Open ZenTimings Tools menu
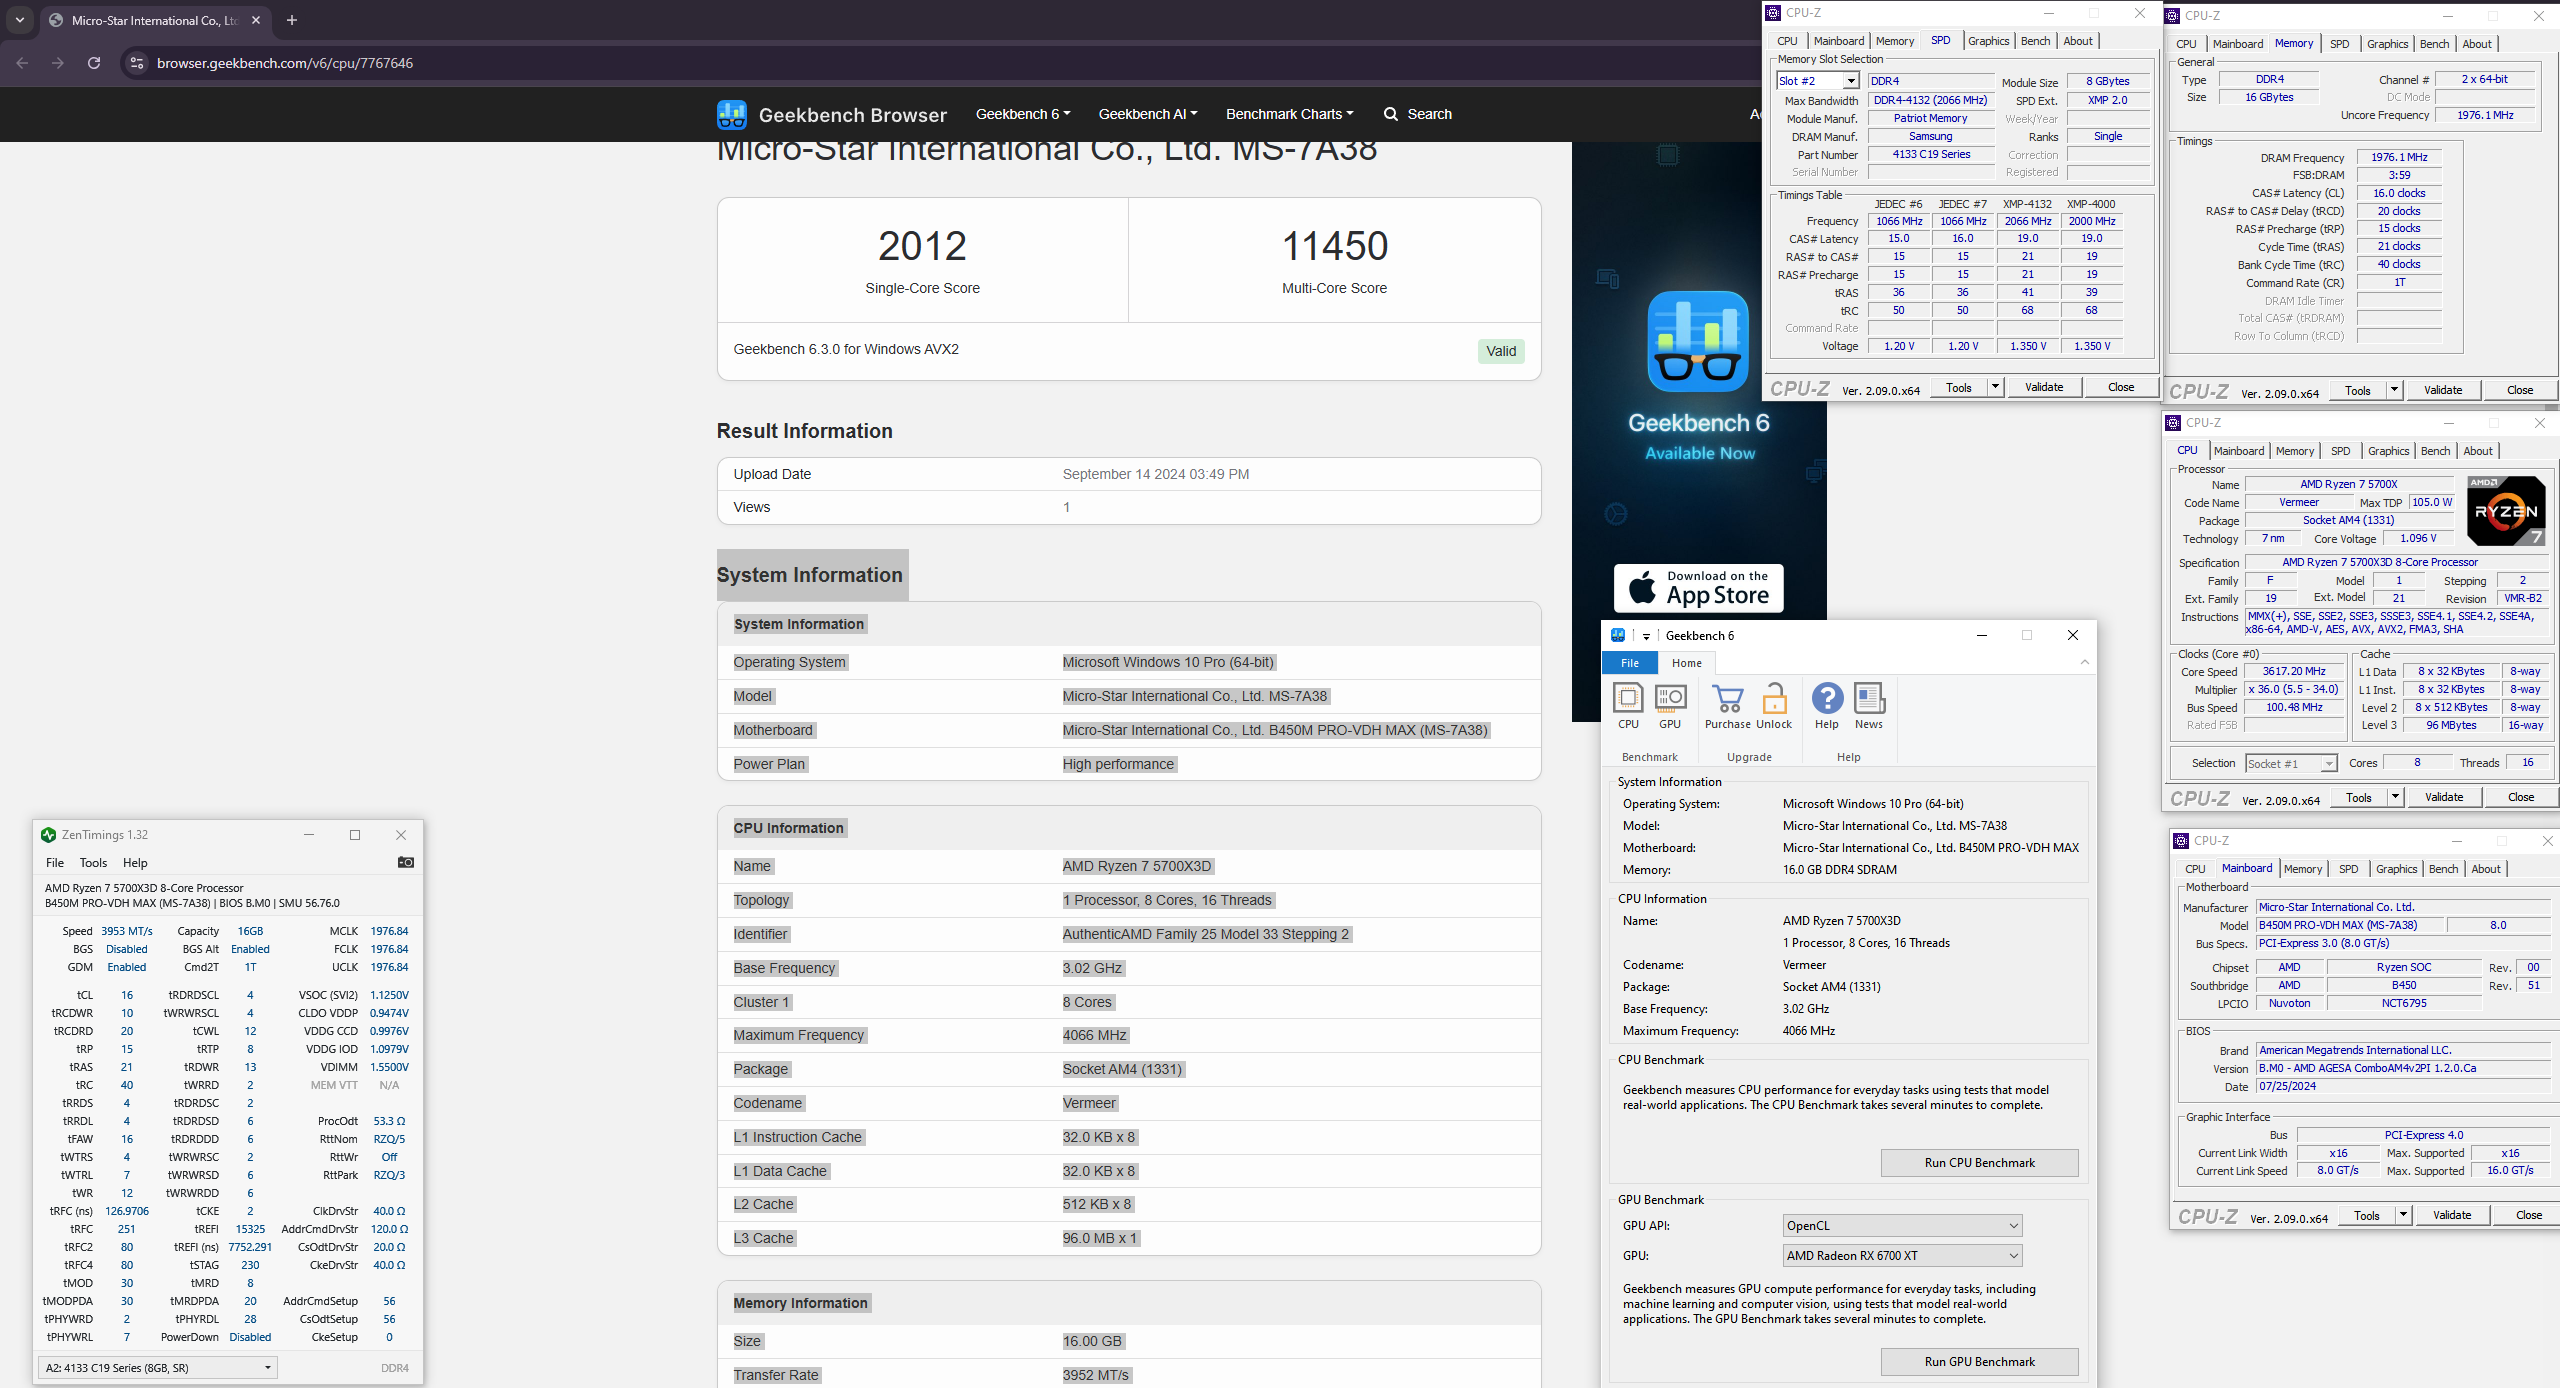The image size is (2560, 1388). click(x=93, y=862)
